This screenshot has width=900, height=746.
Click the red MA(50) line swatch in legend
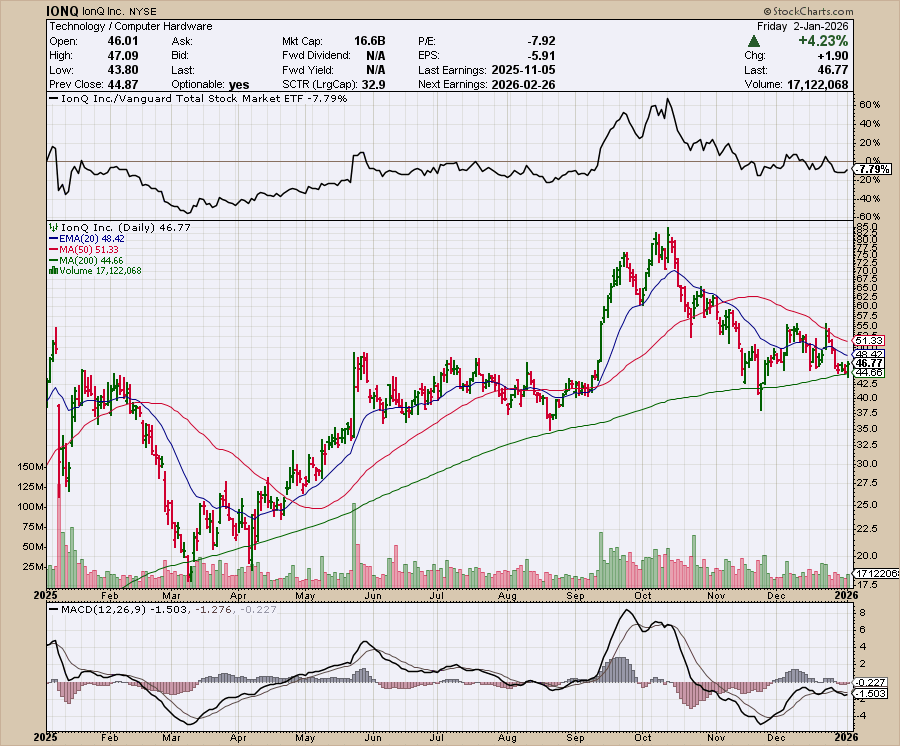54,250
